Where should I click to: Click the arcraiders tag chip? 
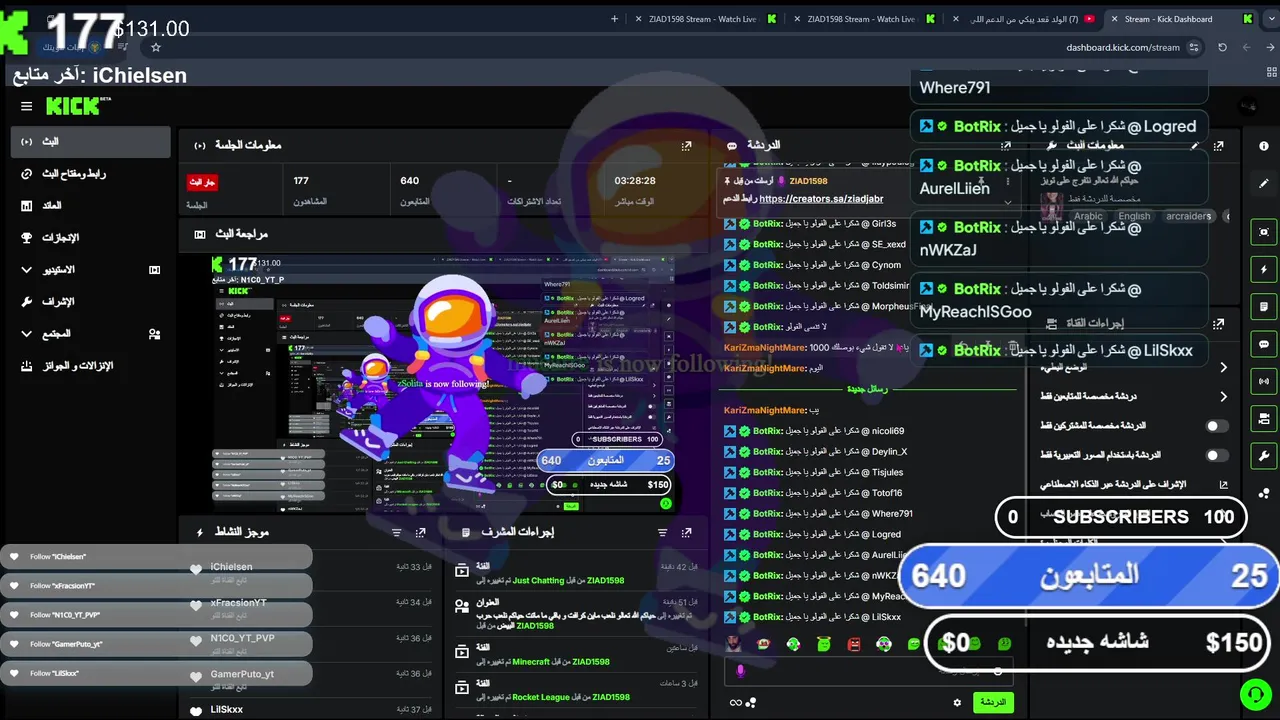(1188, 216)
